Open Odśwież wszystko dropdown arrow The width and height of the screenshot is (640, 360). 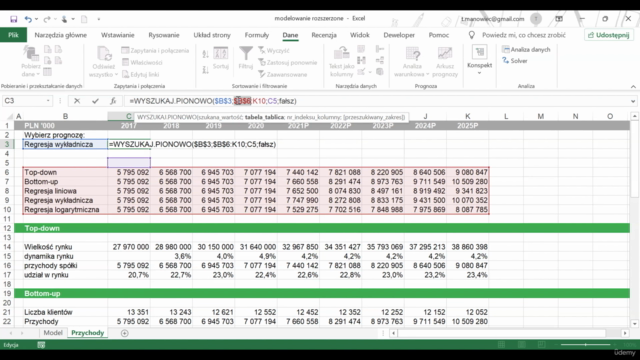pyautogui.click(x=116, y=74)
